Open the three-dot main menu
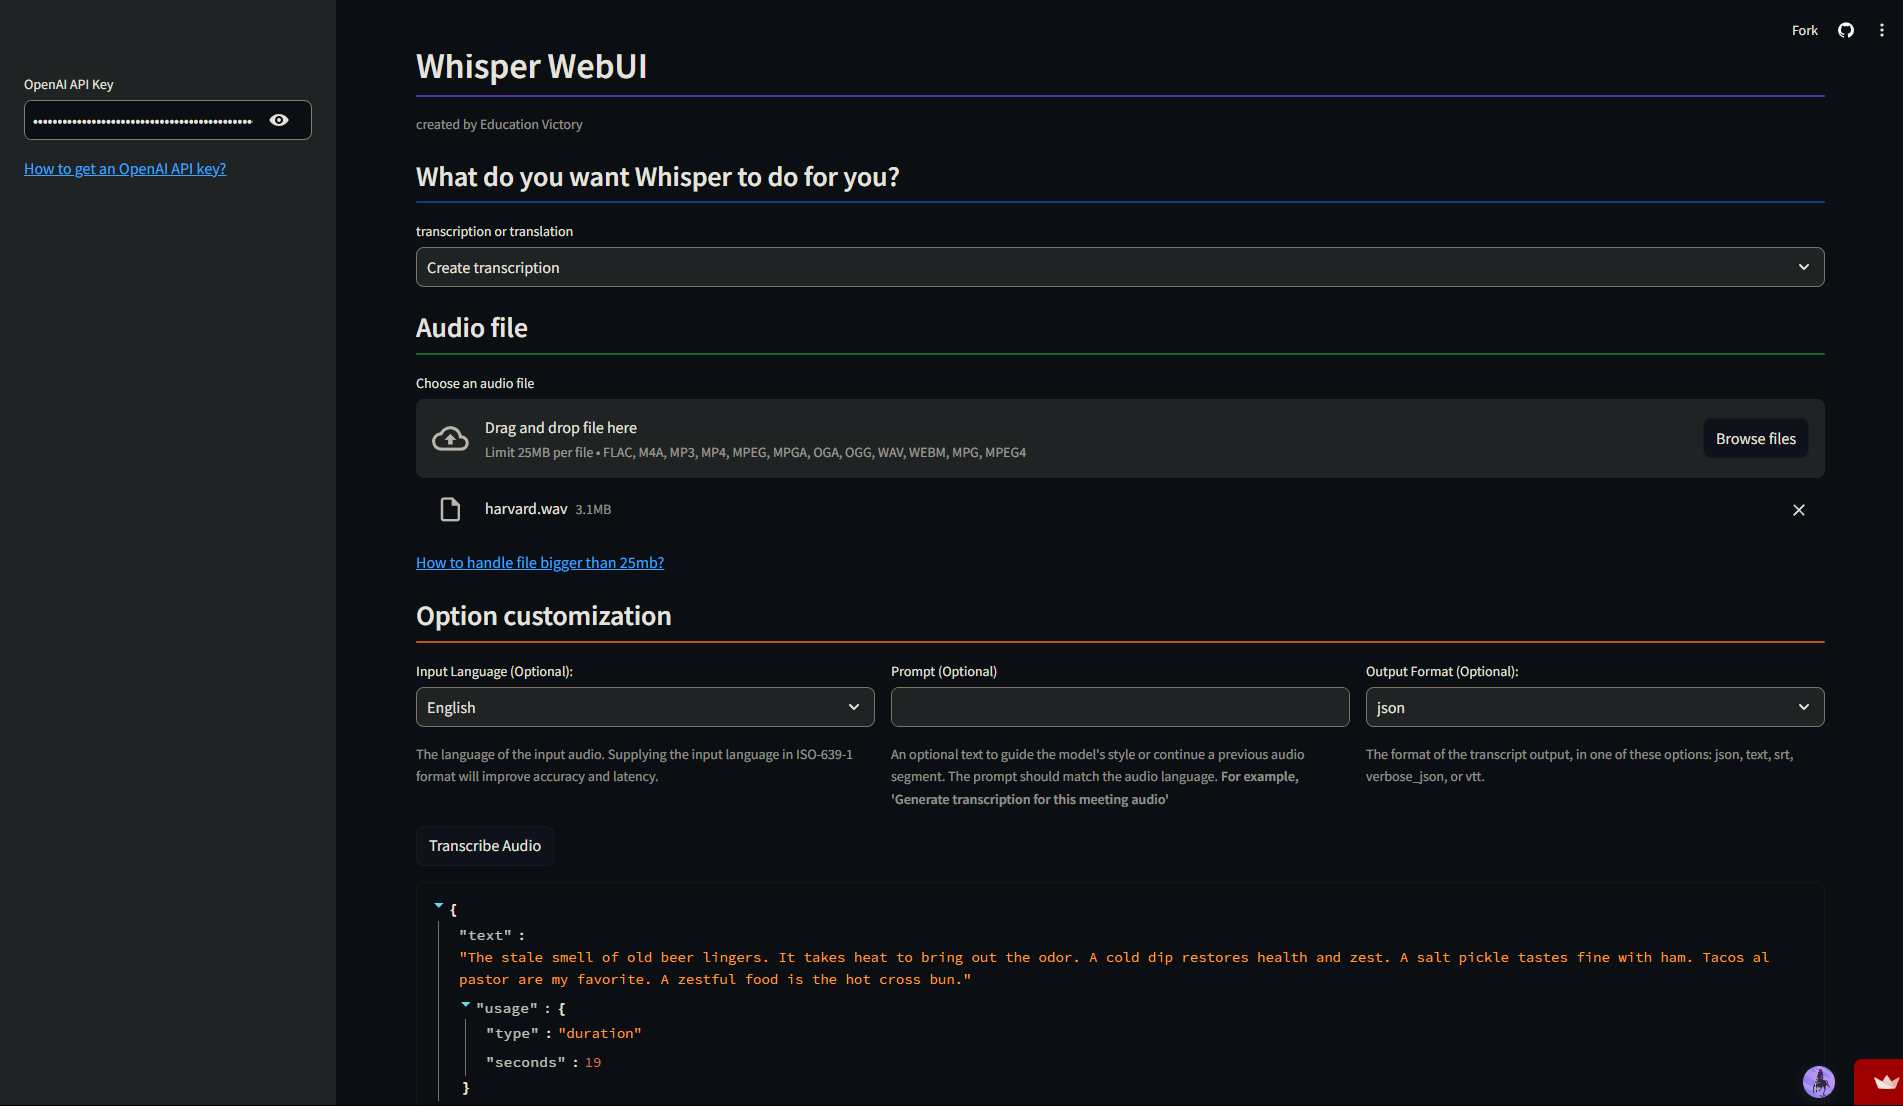1903x1106 pixels. pyautogui.click(x=1881, y=30)
